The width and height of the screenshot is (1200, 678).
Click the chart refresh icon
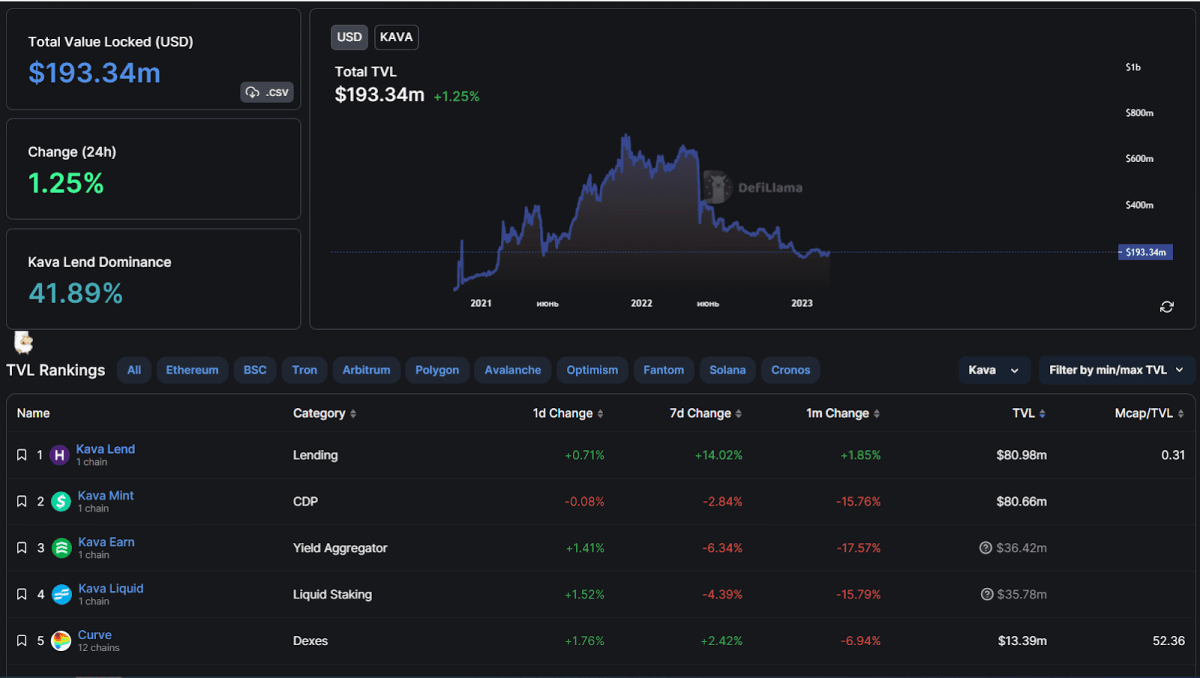pyautogui.click(x=1166, y=307)
